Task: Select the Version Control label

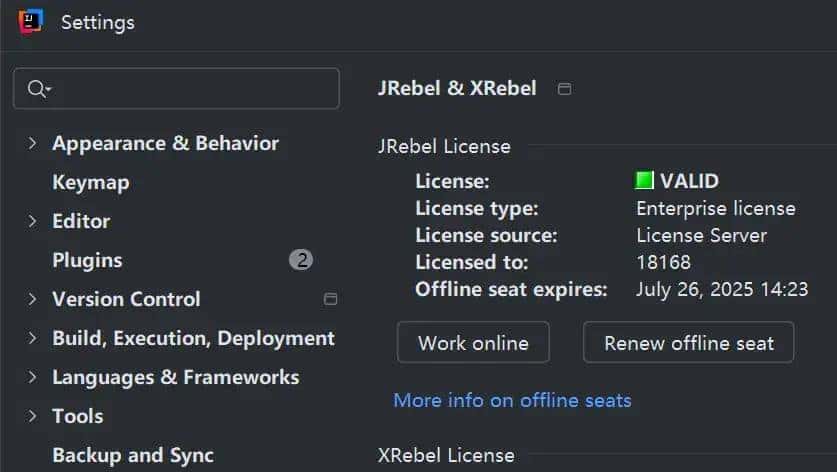Action: [127, 299]
